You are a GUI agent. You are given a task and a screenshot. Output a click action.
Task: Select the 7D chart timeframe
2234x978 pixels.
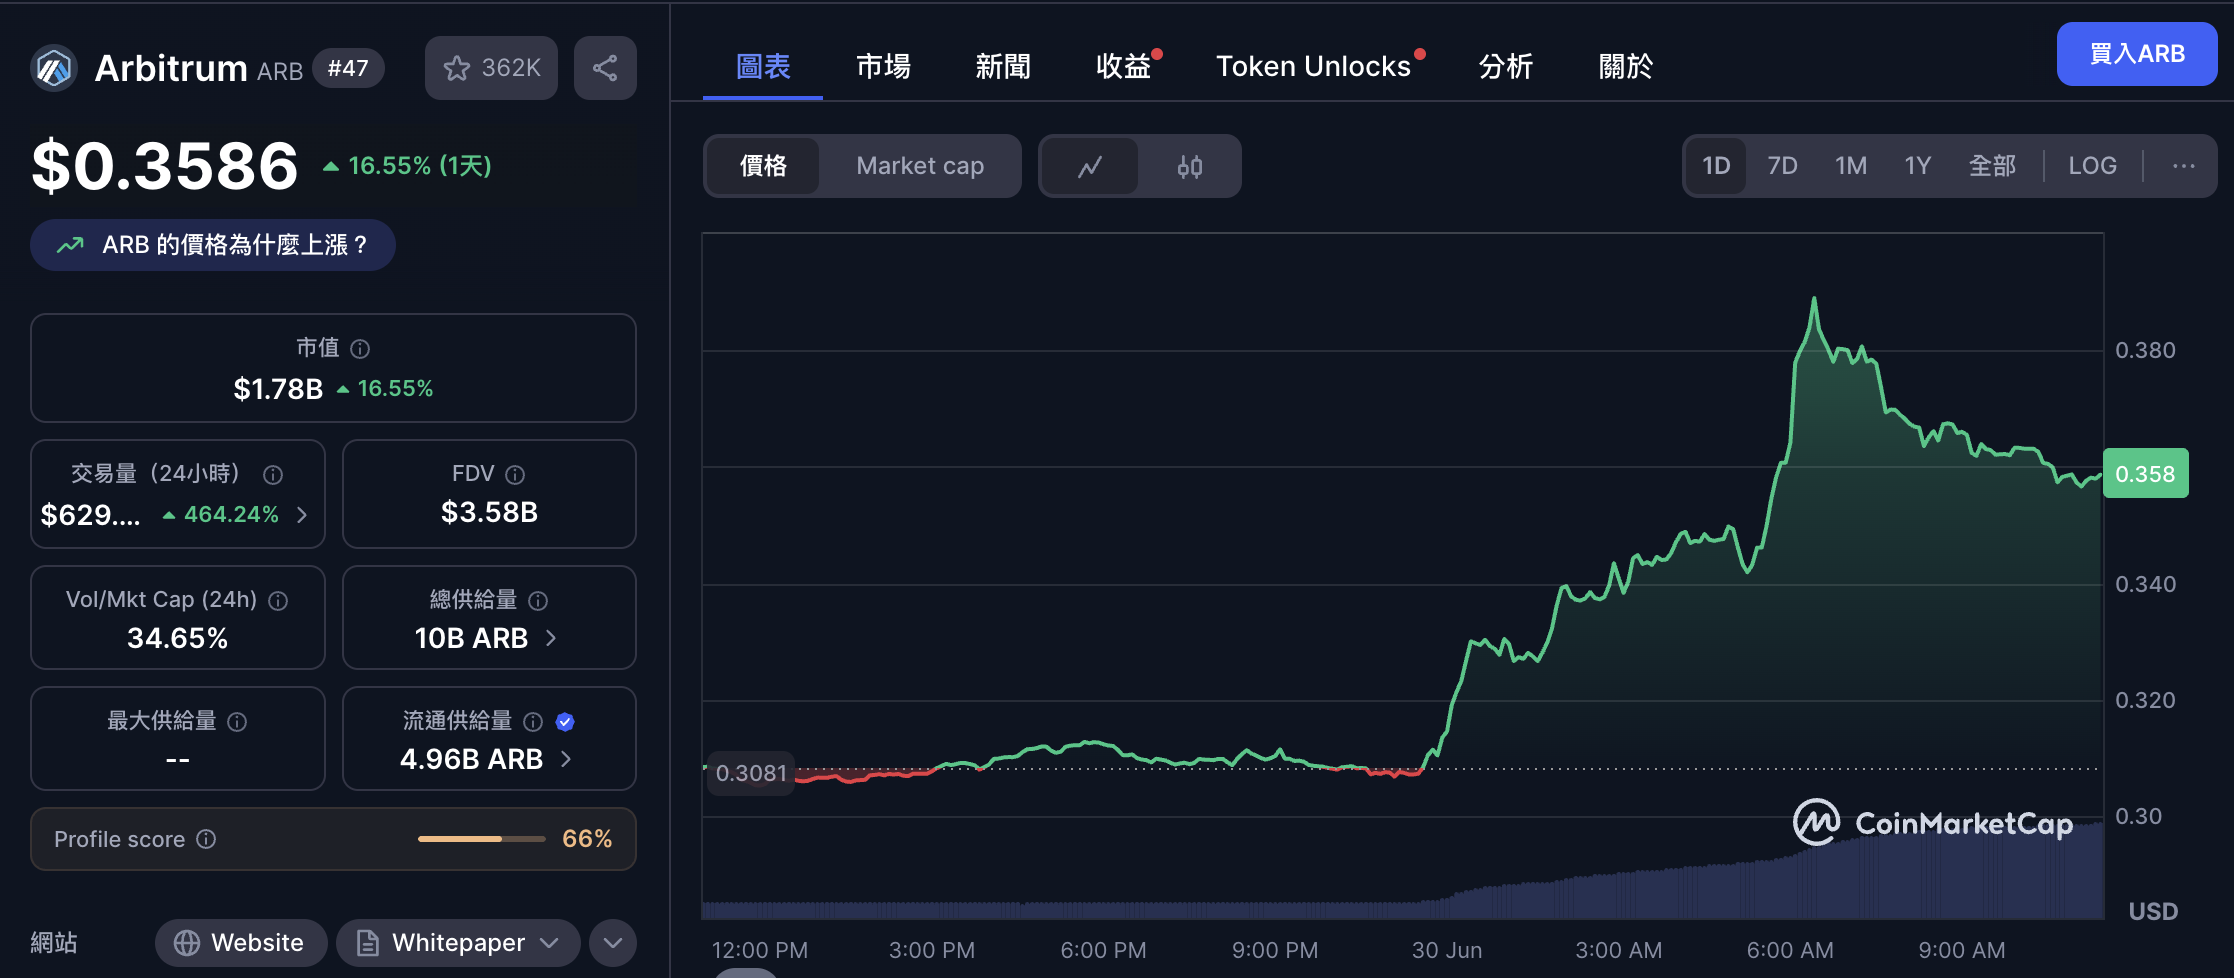point(1782,165)
